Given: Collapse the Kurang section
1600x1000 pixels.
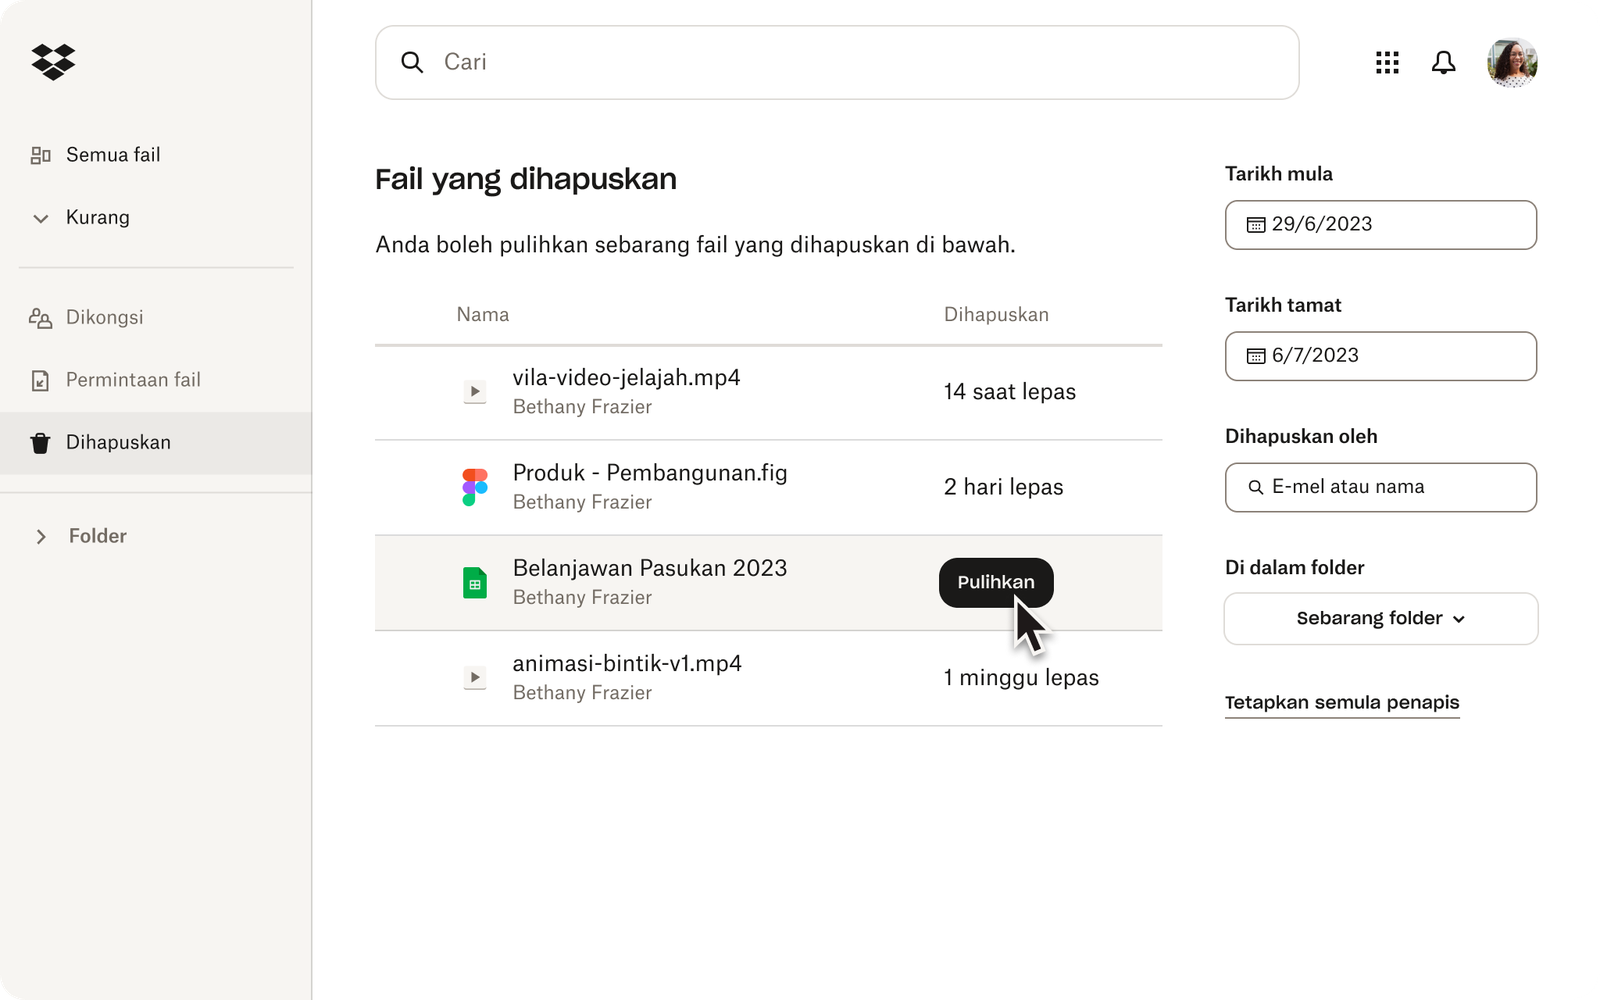Looking at the screenshot, I should tap(97, 217).
